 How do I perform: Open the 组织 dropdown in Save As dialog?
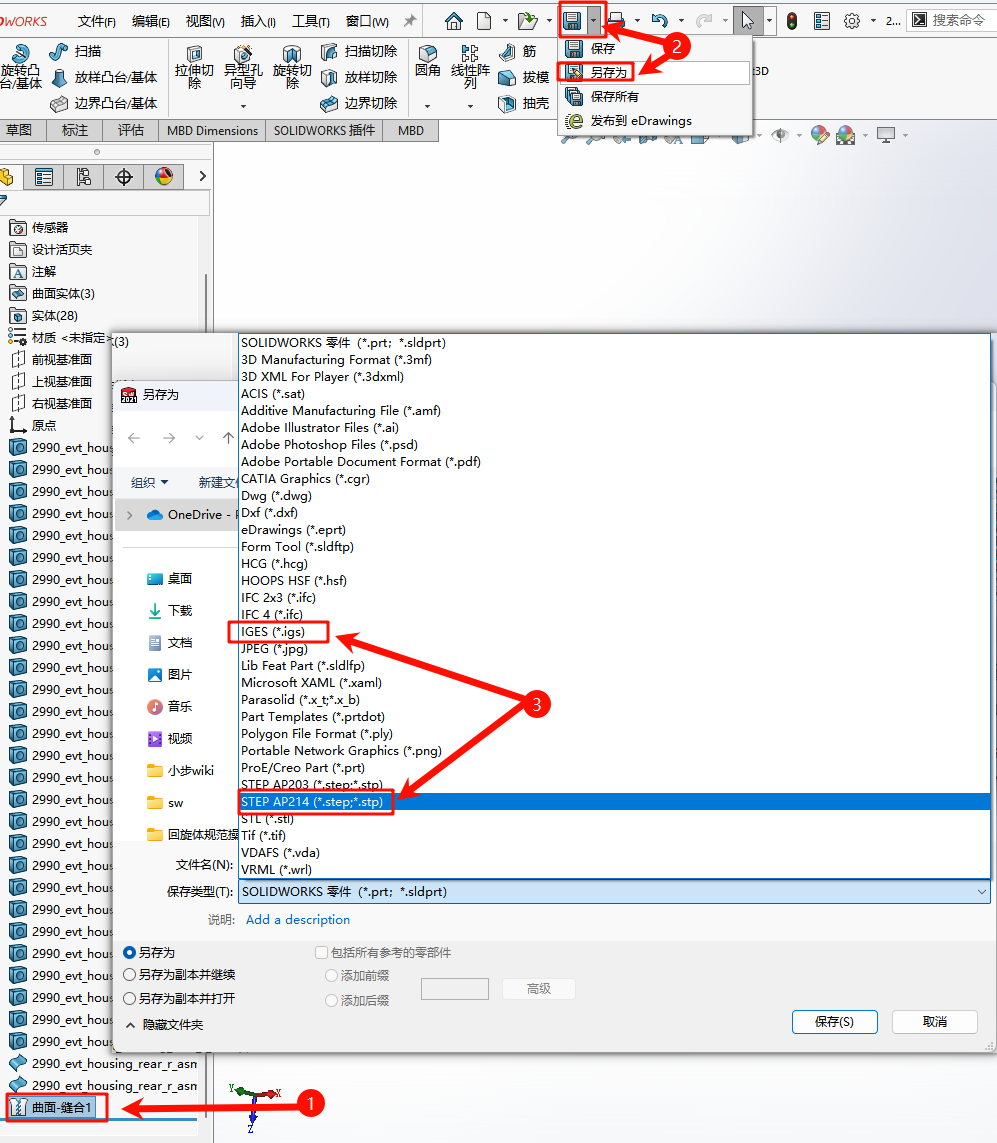tap(149, 483)
